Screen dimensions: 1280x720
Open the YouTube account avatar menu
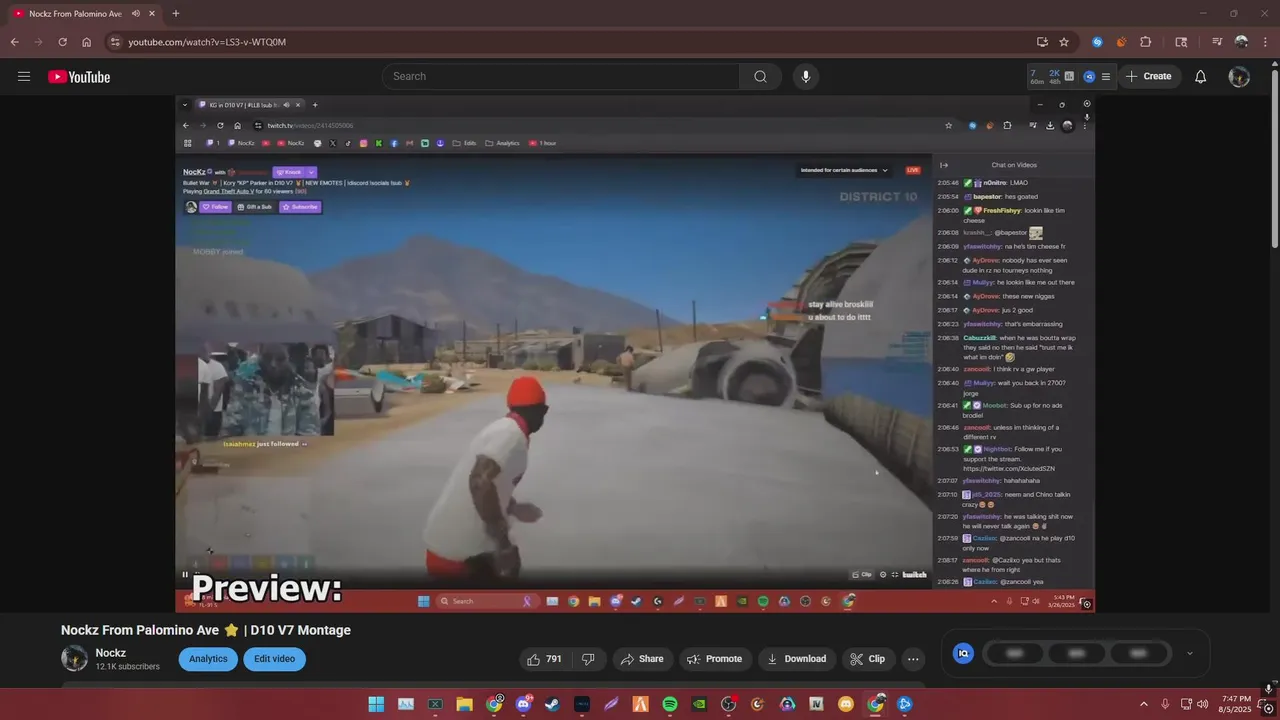1239,76
